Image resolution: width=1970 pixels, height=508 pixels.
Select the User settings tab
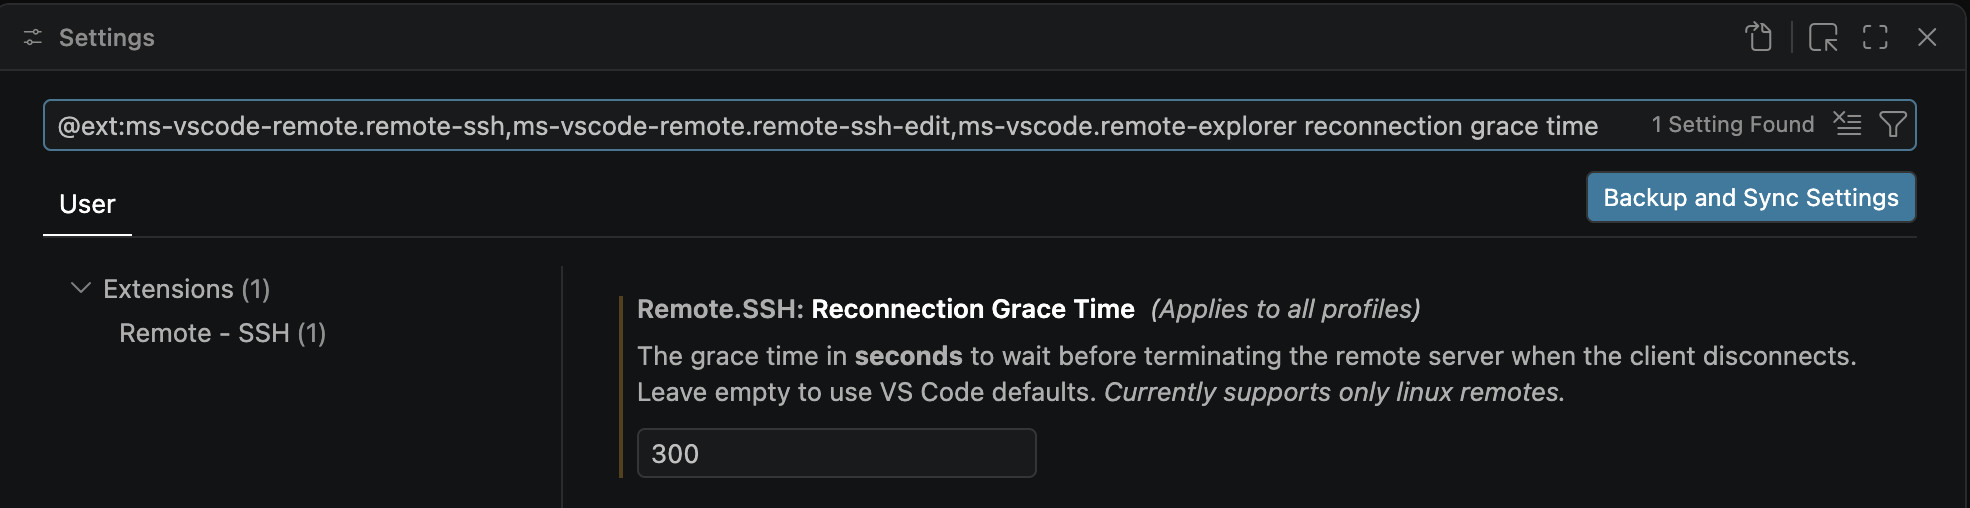click(87, 204)
